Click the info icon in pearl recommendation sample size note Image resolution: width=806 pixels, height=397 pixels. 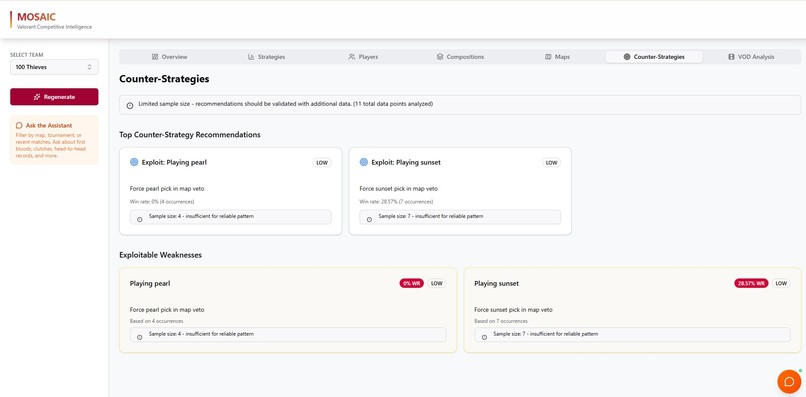[x=139, y=220]
